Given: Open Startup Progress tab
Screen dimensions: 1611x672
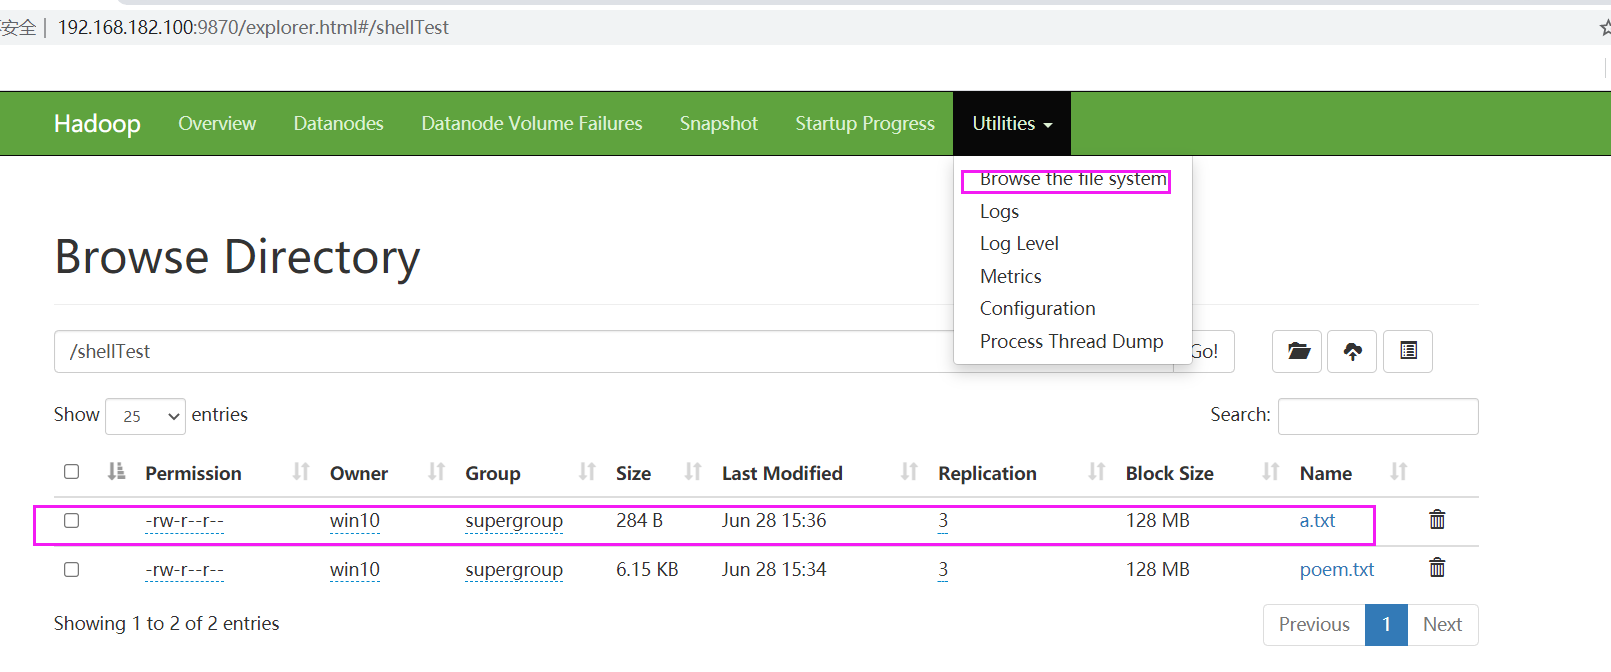Looking at the screenshot, I should pos(865,123).
